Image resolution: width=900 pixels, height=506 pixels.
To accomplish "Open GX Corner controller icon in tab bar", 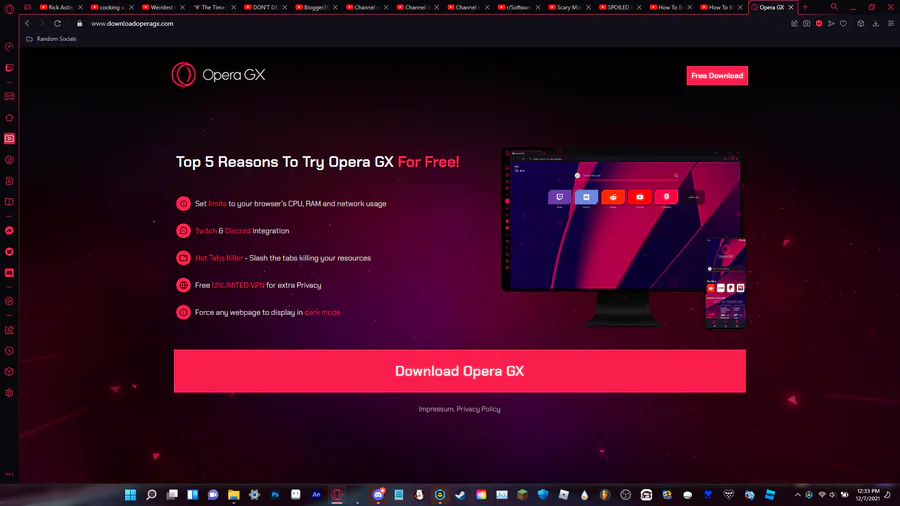I will coord(28,7).
